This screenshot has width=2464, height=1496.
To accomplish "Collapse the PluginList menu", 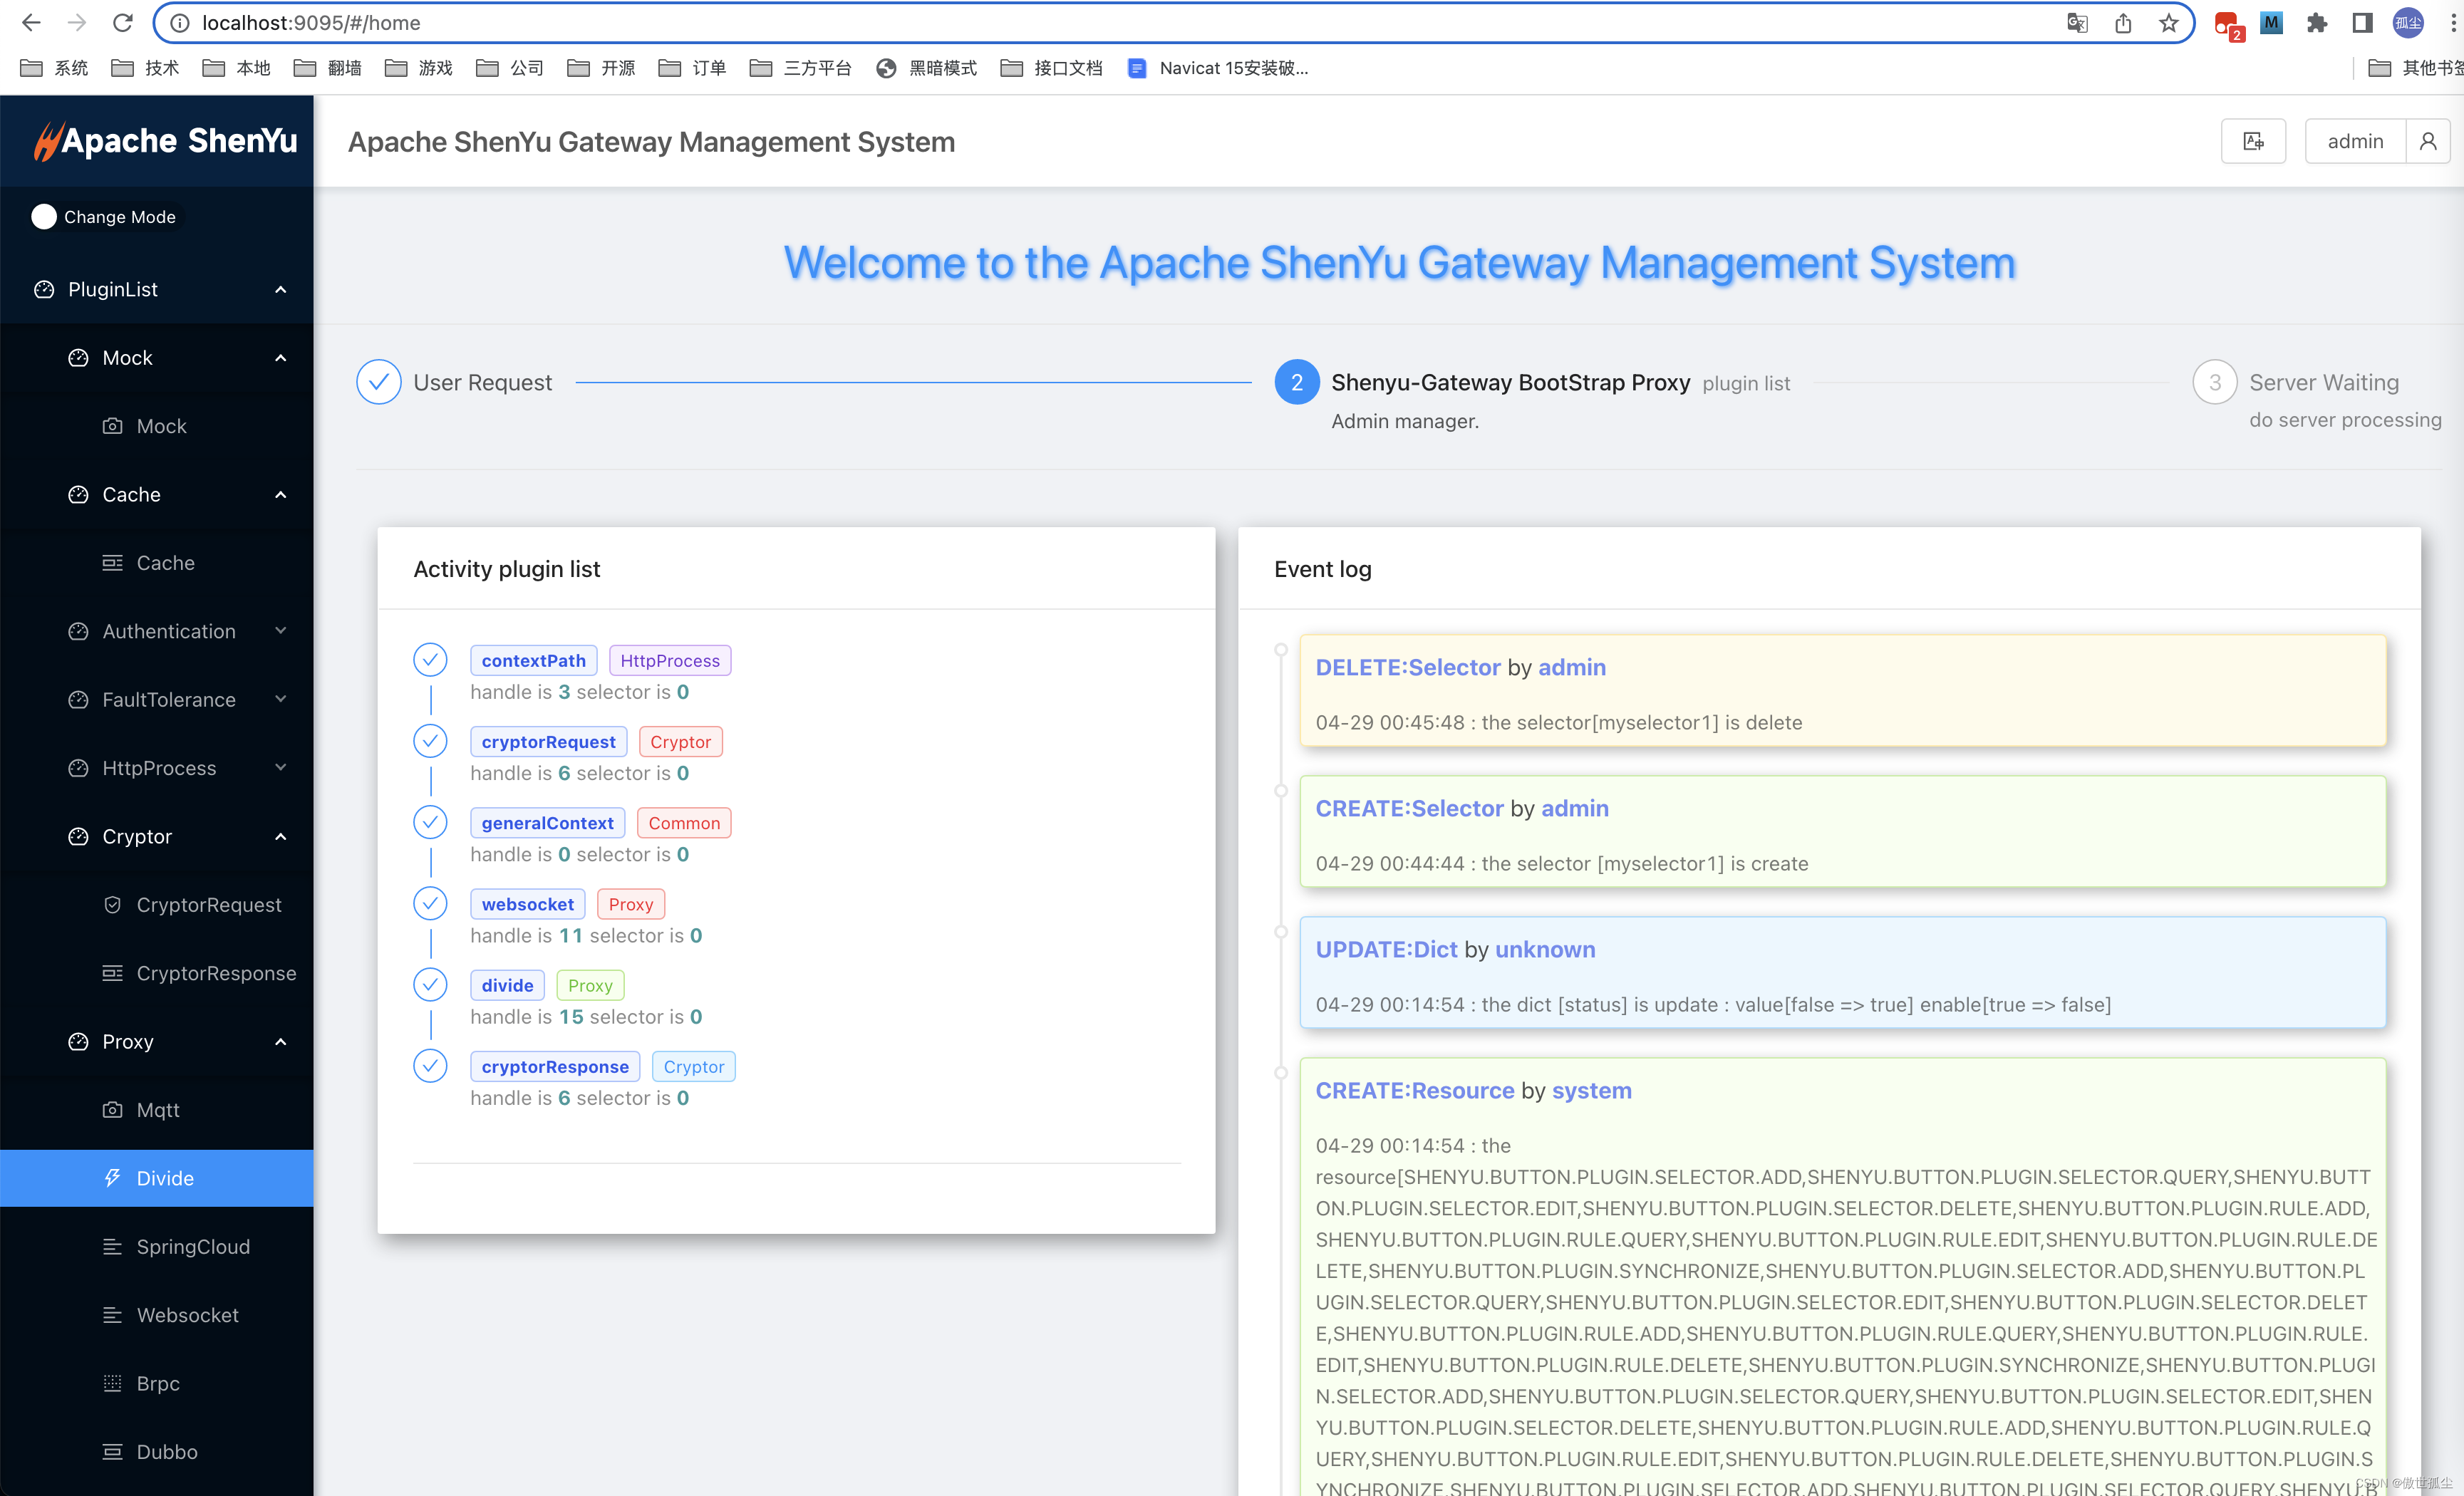I will coord(160,289).
